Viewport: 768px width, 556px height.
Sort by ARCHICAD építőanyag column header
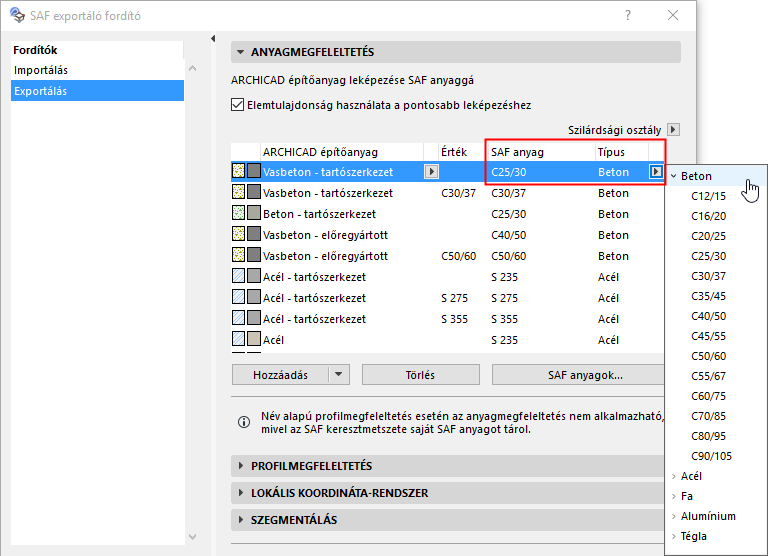342,152
